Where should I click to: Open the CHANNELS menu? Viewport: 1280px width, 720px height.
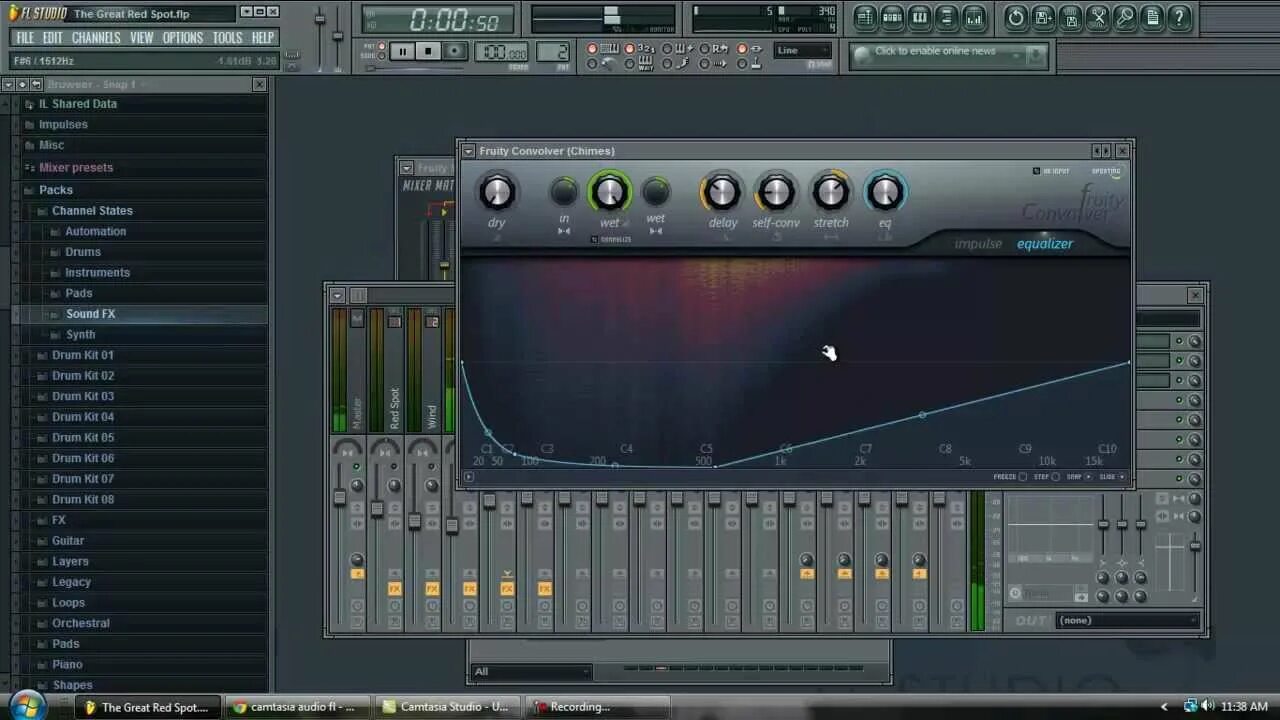pos(96,38)
